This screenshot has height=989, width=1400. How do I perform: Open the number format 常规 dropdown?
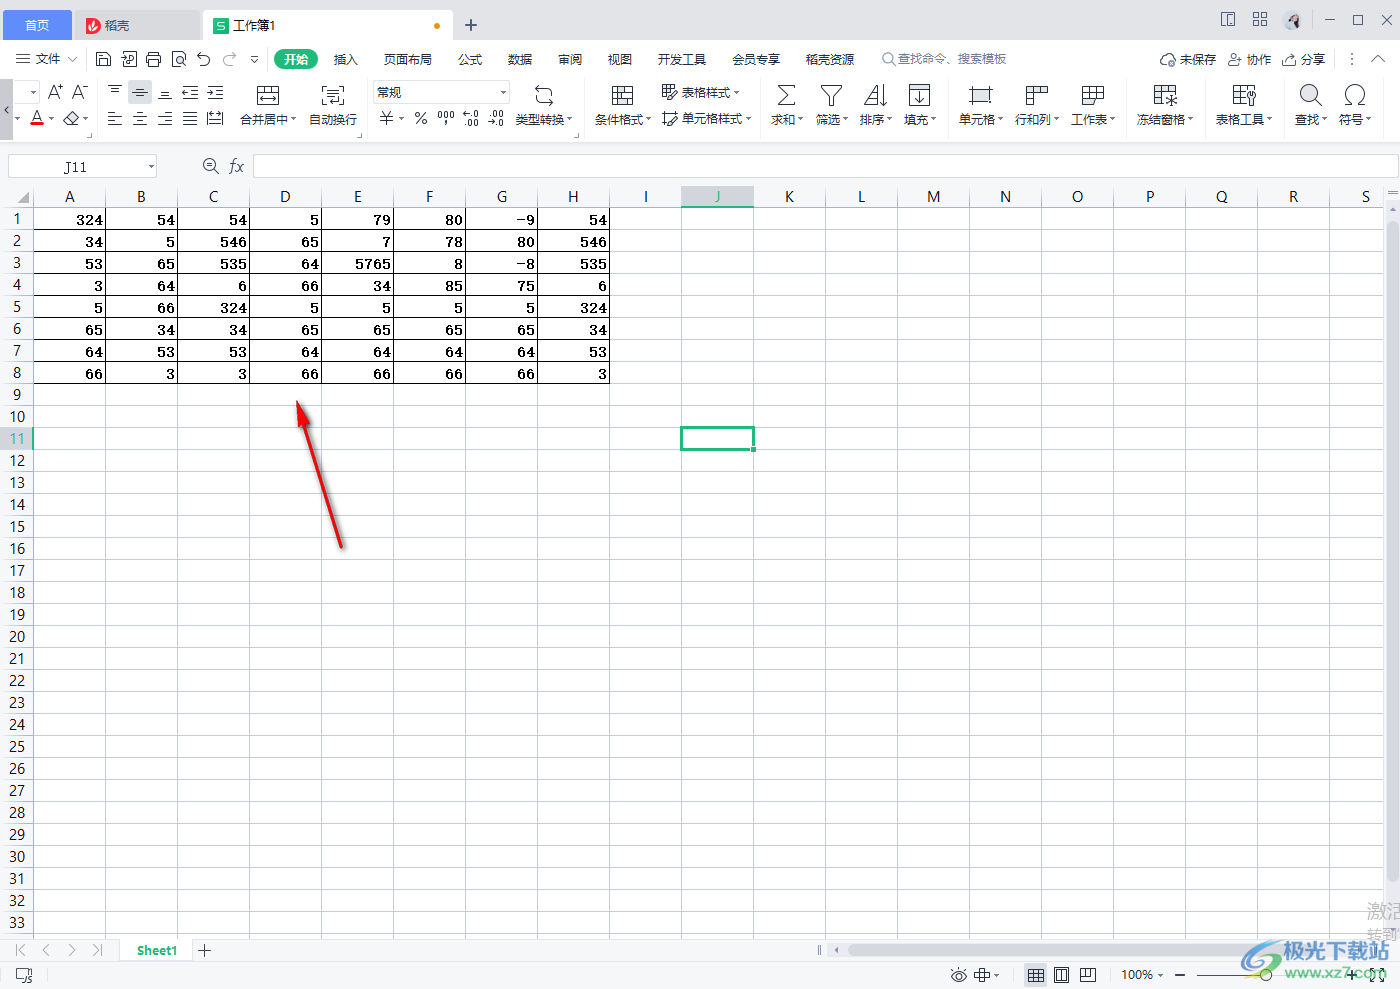coord(503,92)
